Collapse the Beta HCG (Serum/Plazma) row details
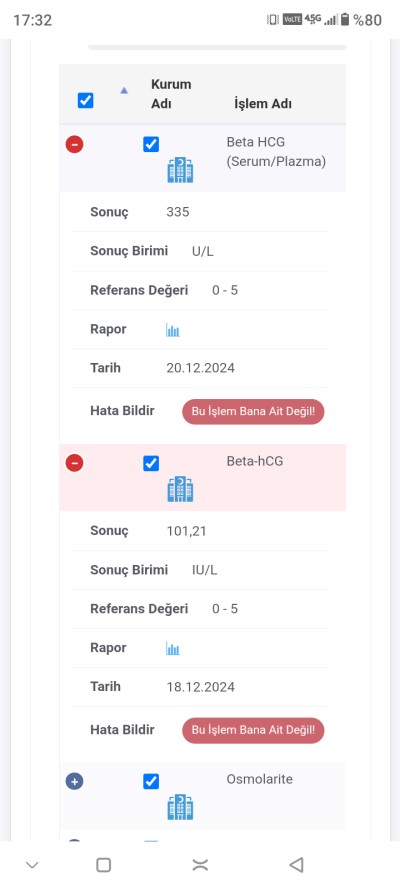 [x=74, y=144]
